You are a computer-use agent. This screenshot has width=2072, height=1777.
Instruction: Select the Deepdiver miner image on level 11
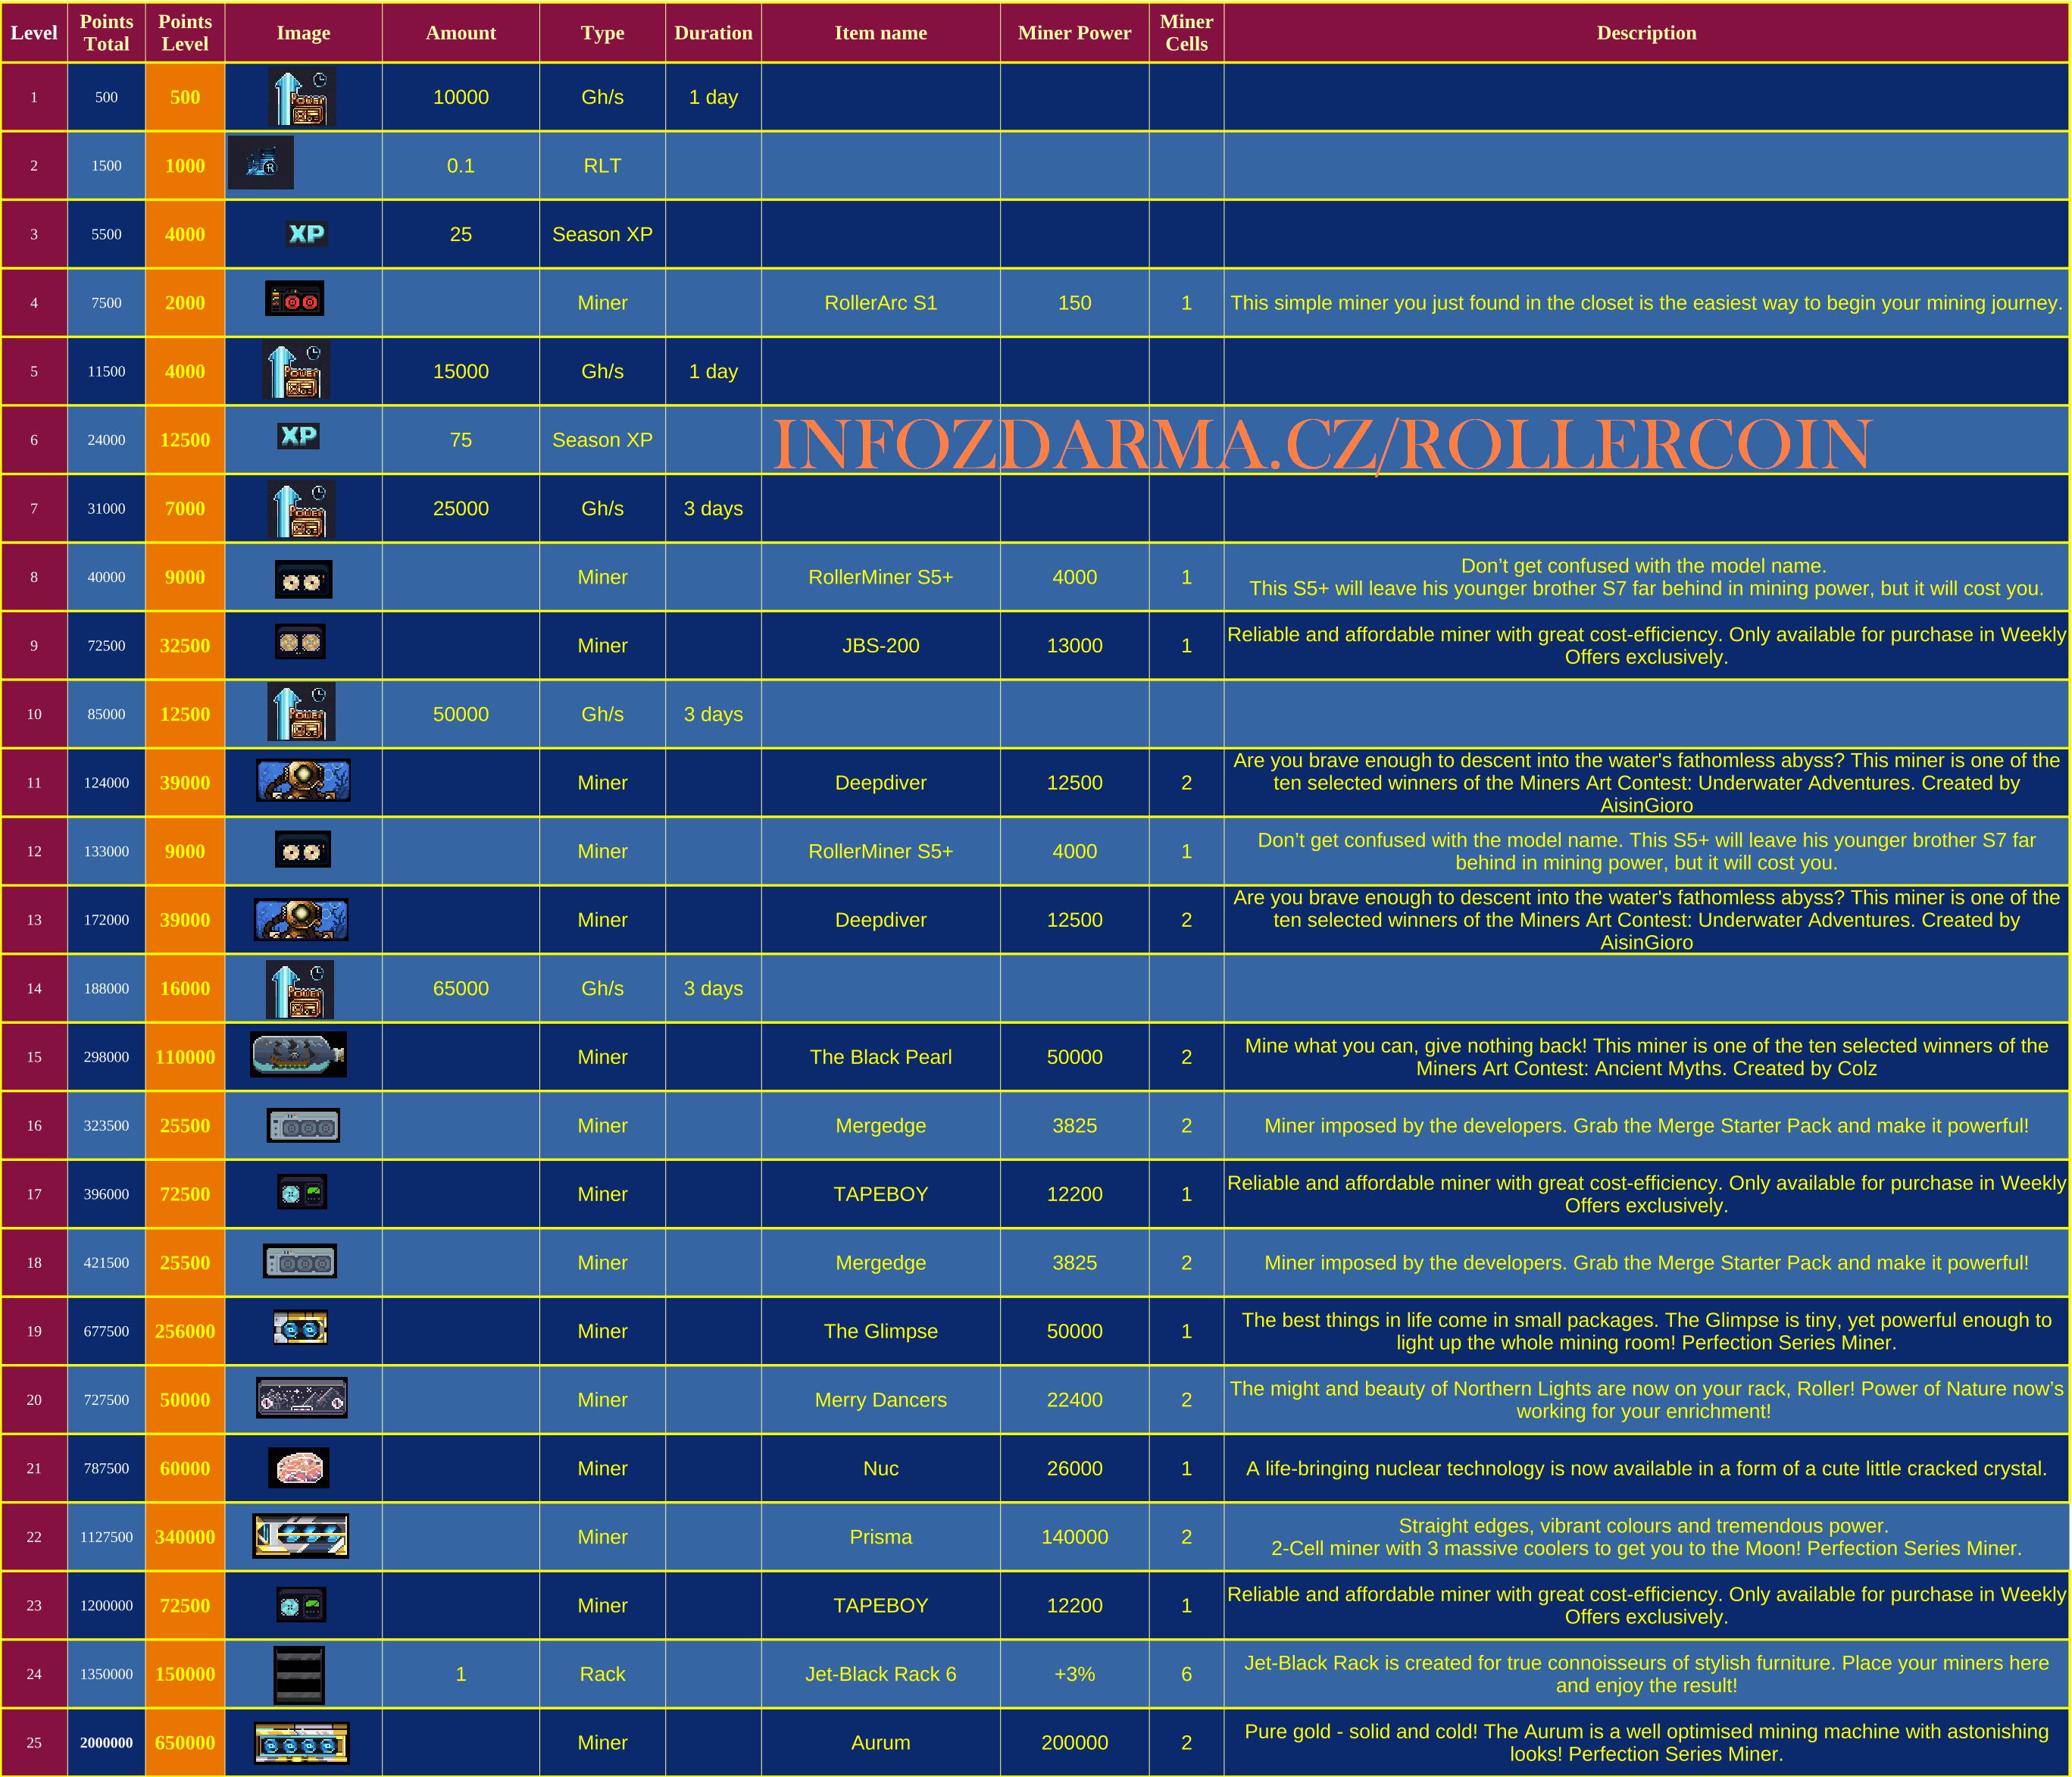302,782
